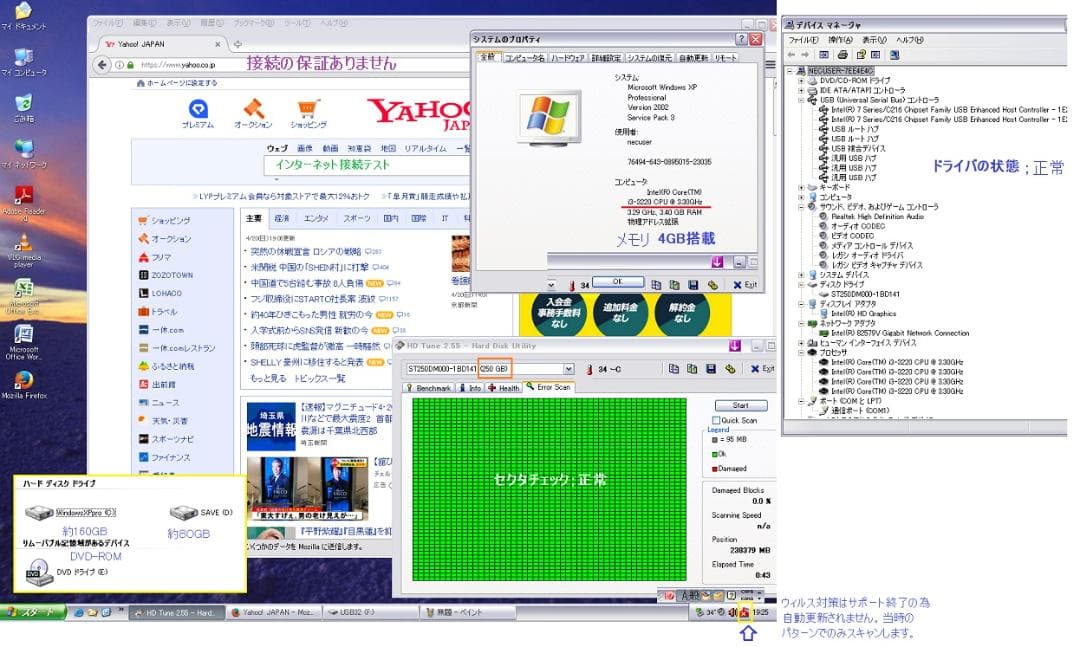Image resolution: width=1080 pixels, height=647 pixels.
Task: Click the thermometer temperature icon in HD Tune
Action: (x=589, y=369)
